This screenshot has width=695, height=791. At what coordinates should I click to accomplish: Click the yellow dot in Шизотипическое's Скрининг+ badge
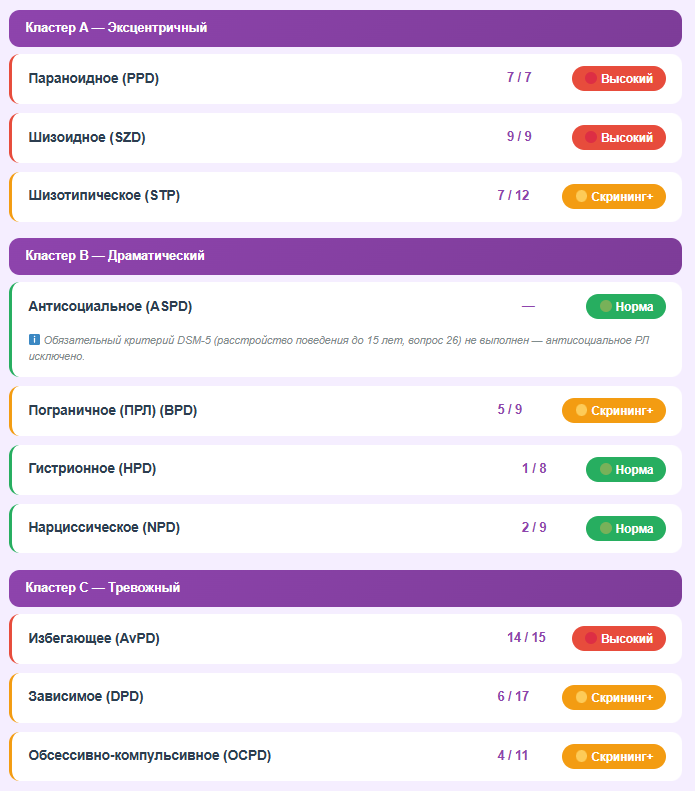pyautogui.click(x=581, y=196)
